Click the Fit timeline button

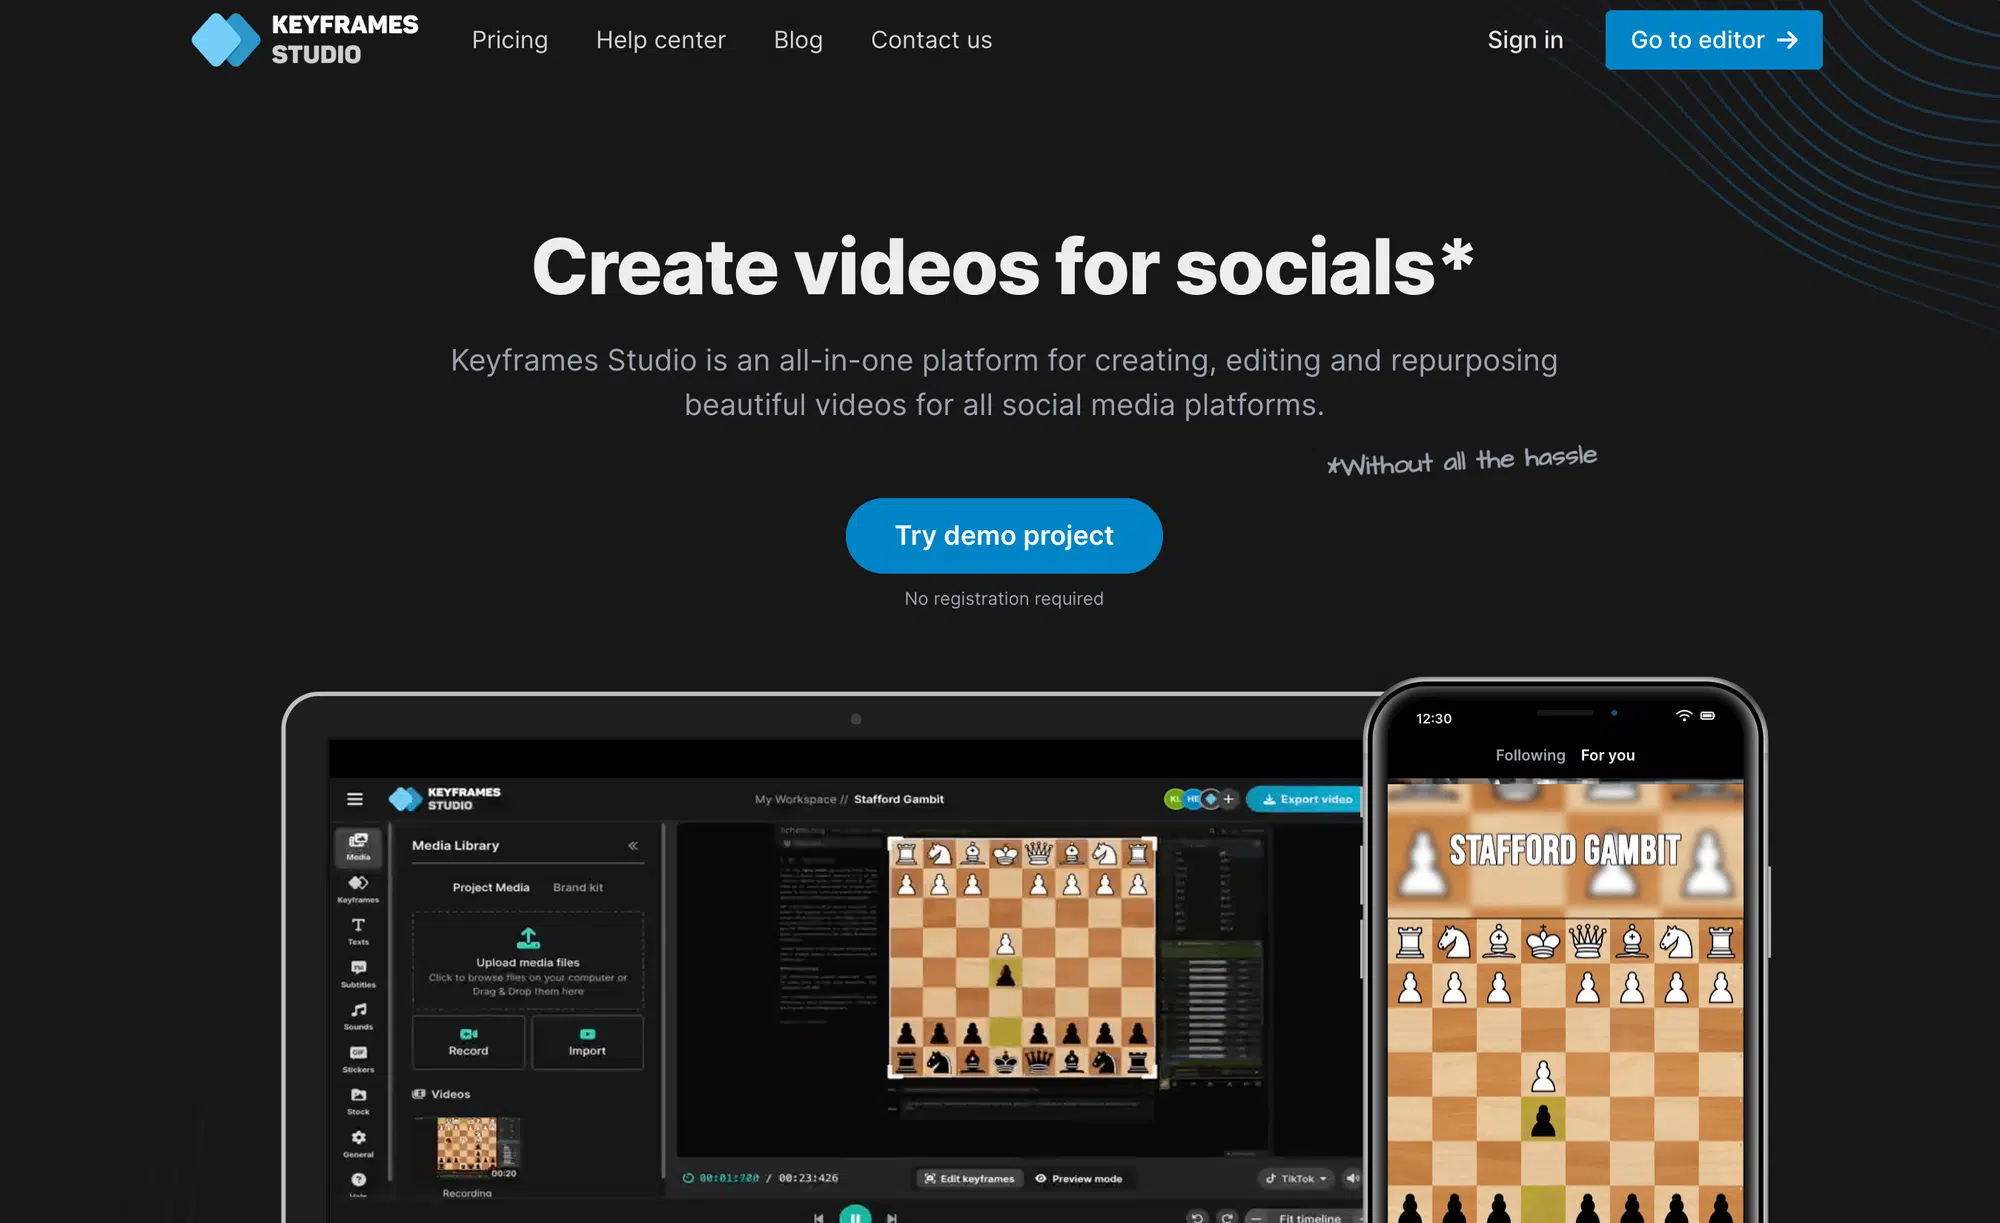[x=1309, y=1217]
